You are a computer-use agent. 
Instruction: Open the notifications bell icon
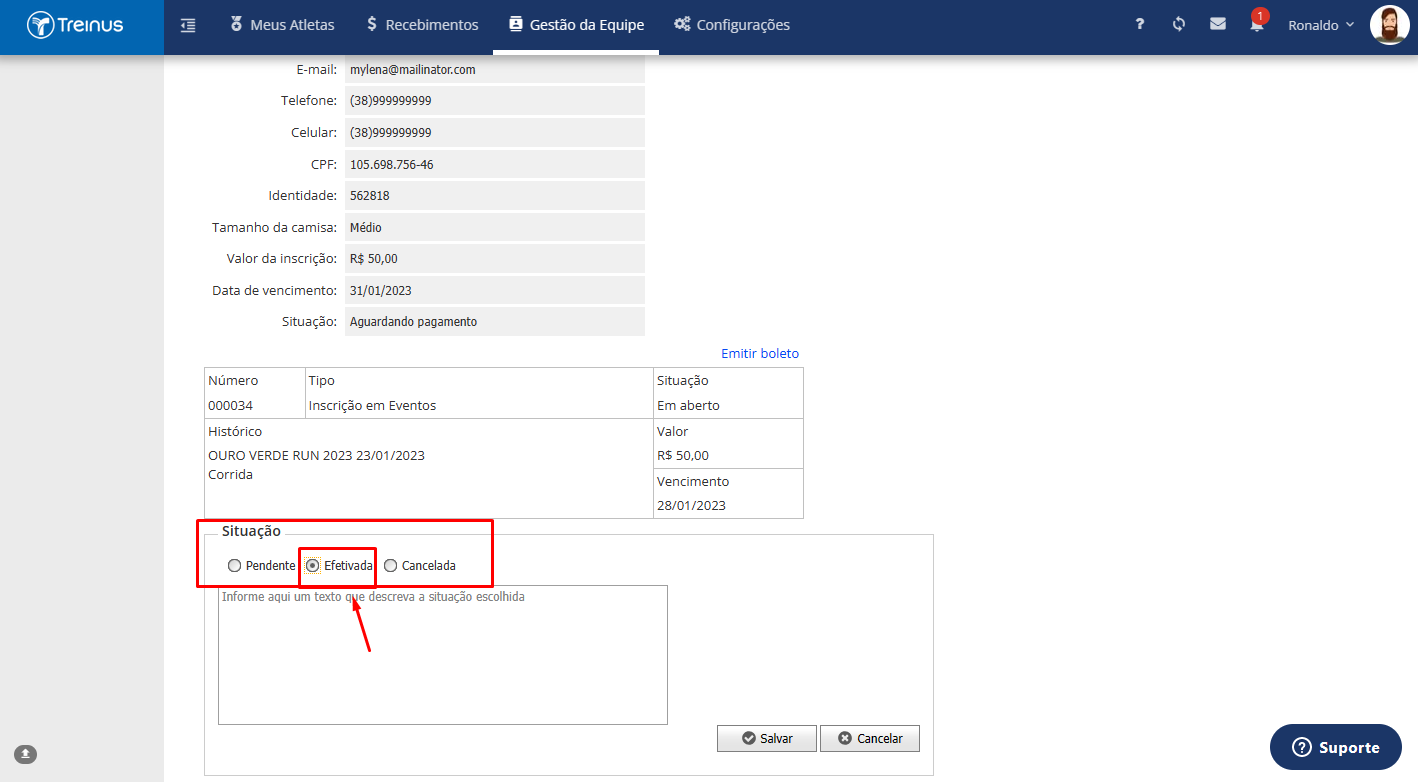point(1257,24)
